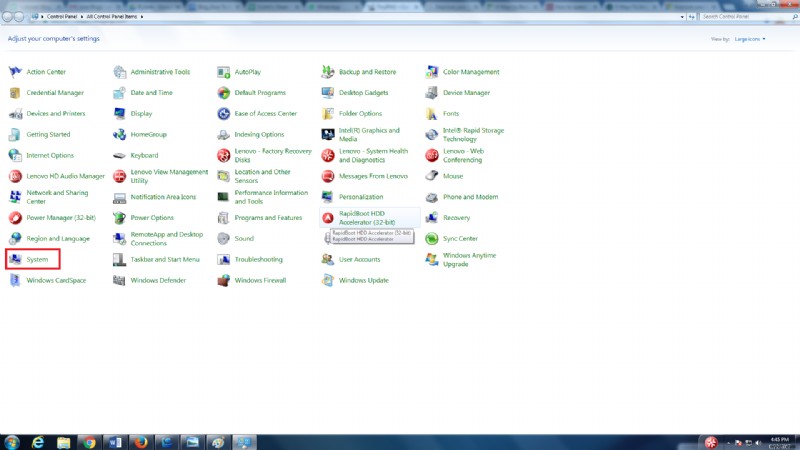The height and width of the screenshot is (450, 800).
Task: Open RemoteApp and Desktop Connections link
Action: pyautogui.click(x=167, y=239)
